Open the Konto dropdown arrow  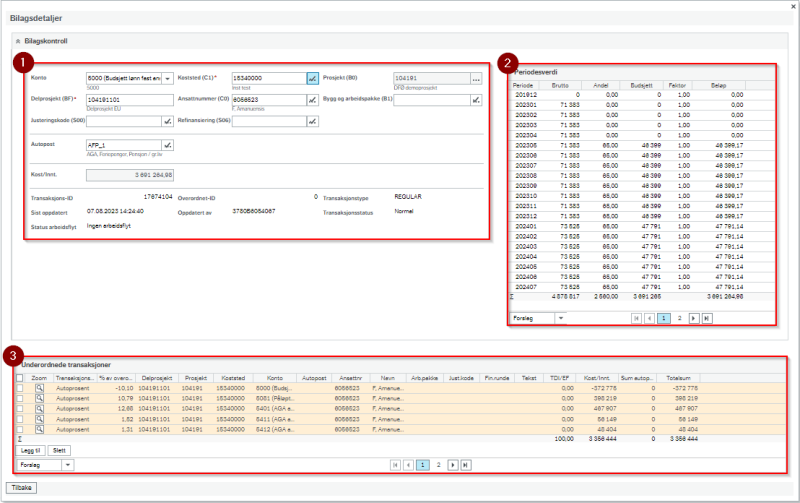[x=167, y=79]
